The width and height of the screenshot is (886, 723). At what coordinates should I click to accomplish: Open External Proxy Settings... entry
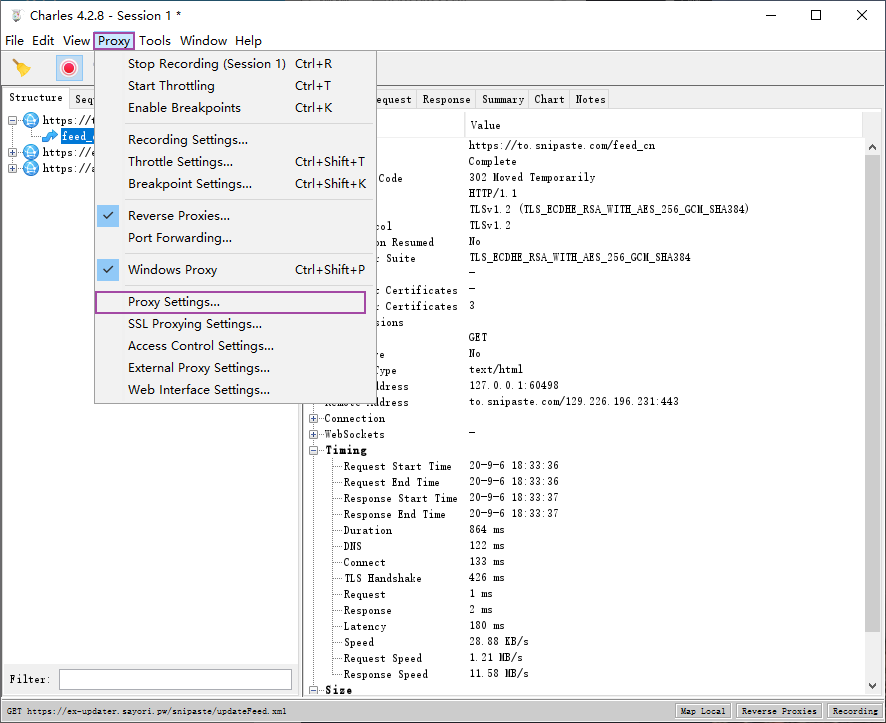(234, 368)
